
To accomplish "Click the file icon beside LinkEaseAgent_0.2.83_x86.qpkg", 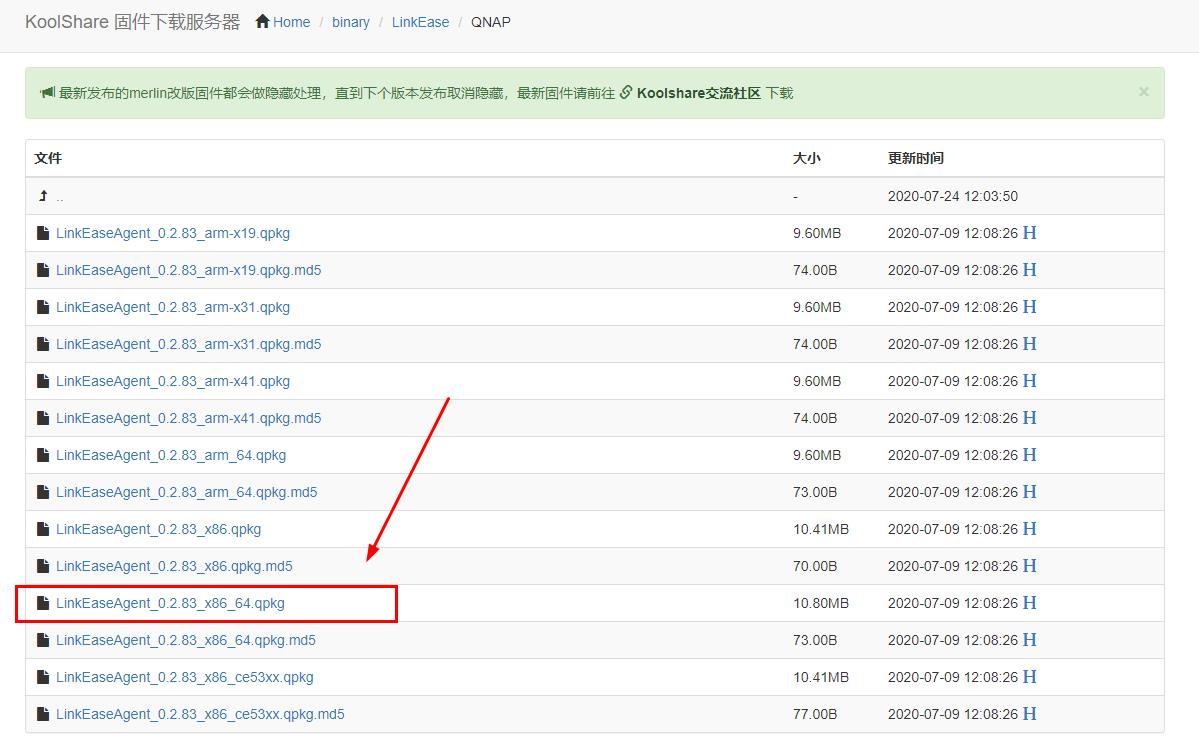I will pos(43,529).
